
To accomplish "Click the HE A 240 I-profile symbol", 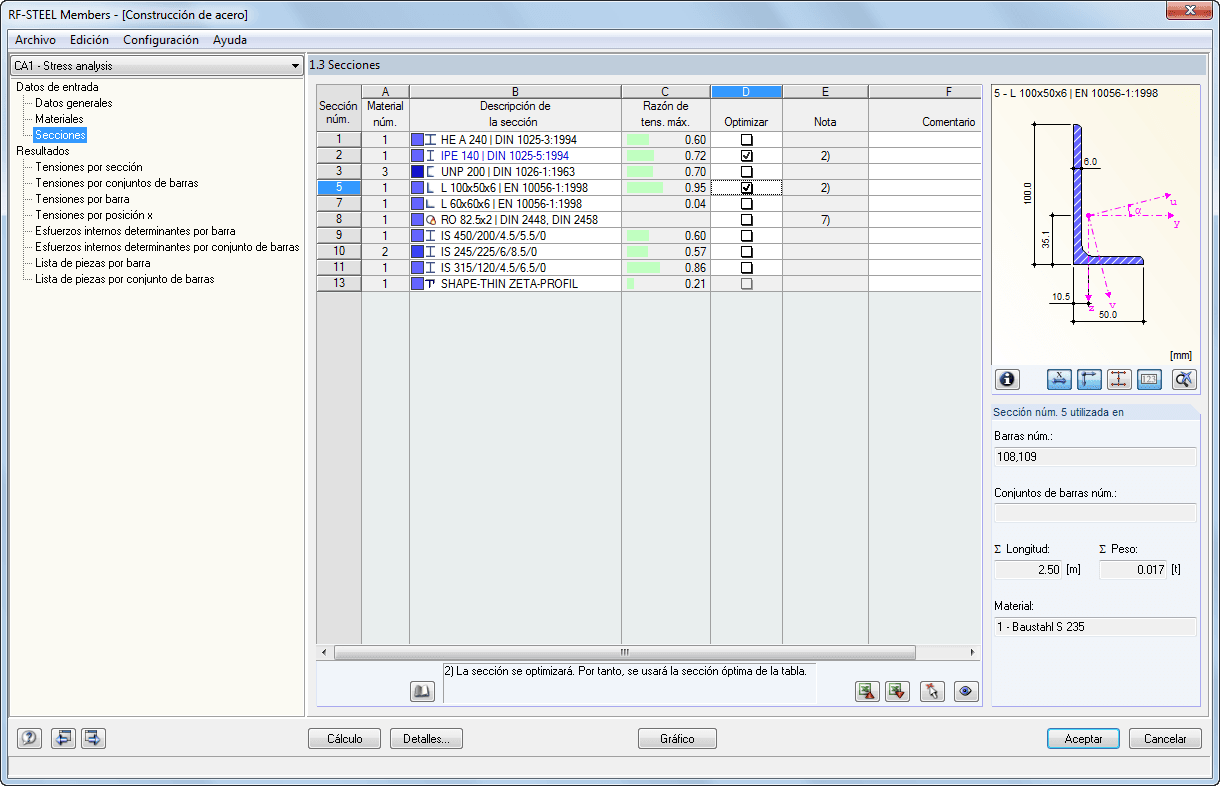I will [x=432, y=140].
